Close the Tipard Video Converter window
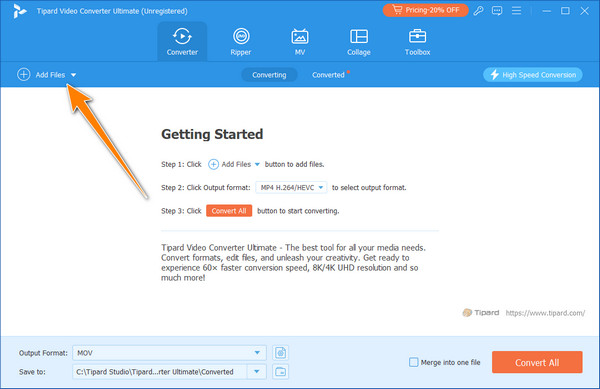Viewport: 600px width, 389px height. [584, 11]
